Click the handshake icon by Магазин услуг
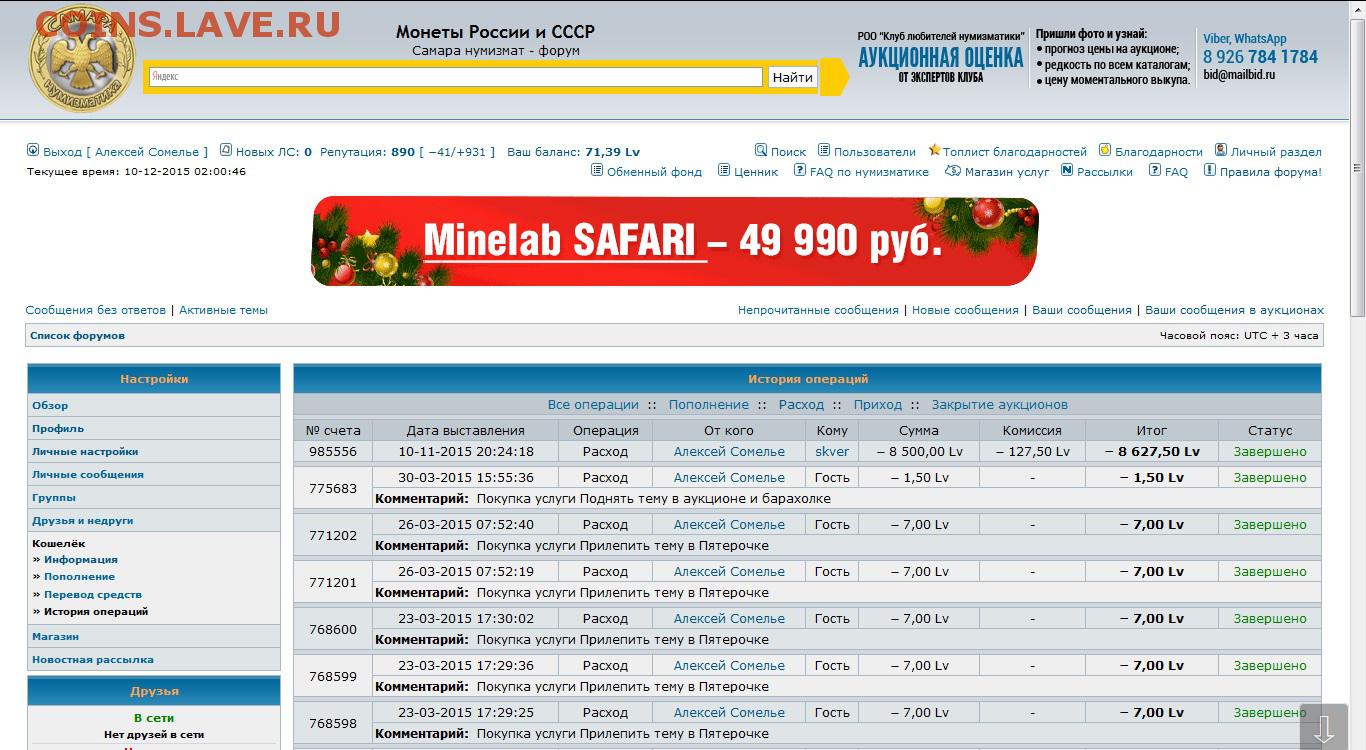 (953, 170)
